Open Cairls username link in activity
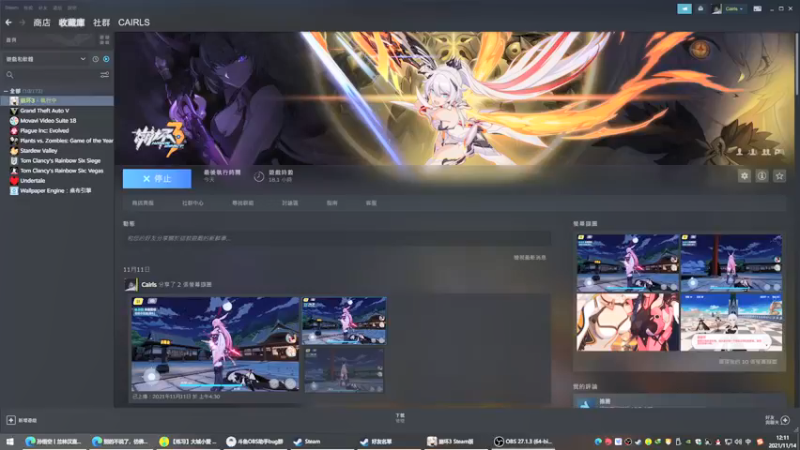The width and height of the screenshot is (800, 450). (149, 285)
